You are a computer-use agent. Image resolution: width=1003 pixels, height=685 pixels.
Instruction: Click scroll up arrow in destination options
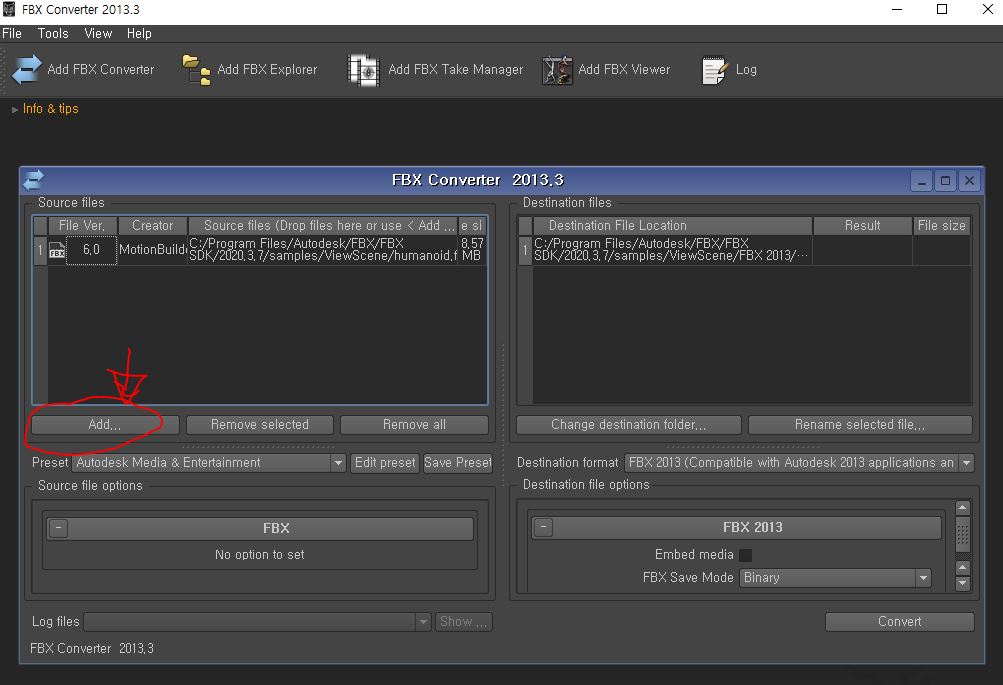click(x=963, y=508)
